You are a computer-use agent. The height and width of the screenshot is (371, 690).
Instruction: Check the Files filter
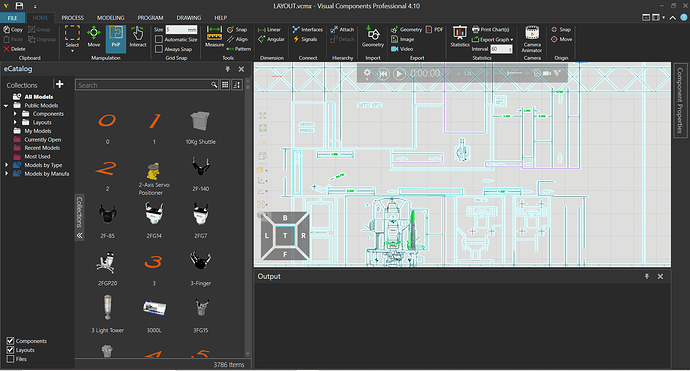click(10, 359)
